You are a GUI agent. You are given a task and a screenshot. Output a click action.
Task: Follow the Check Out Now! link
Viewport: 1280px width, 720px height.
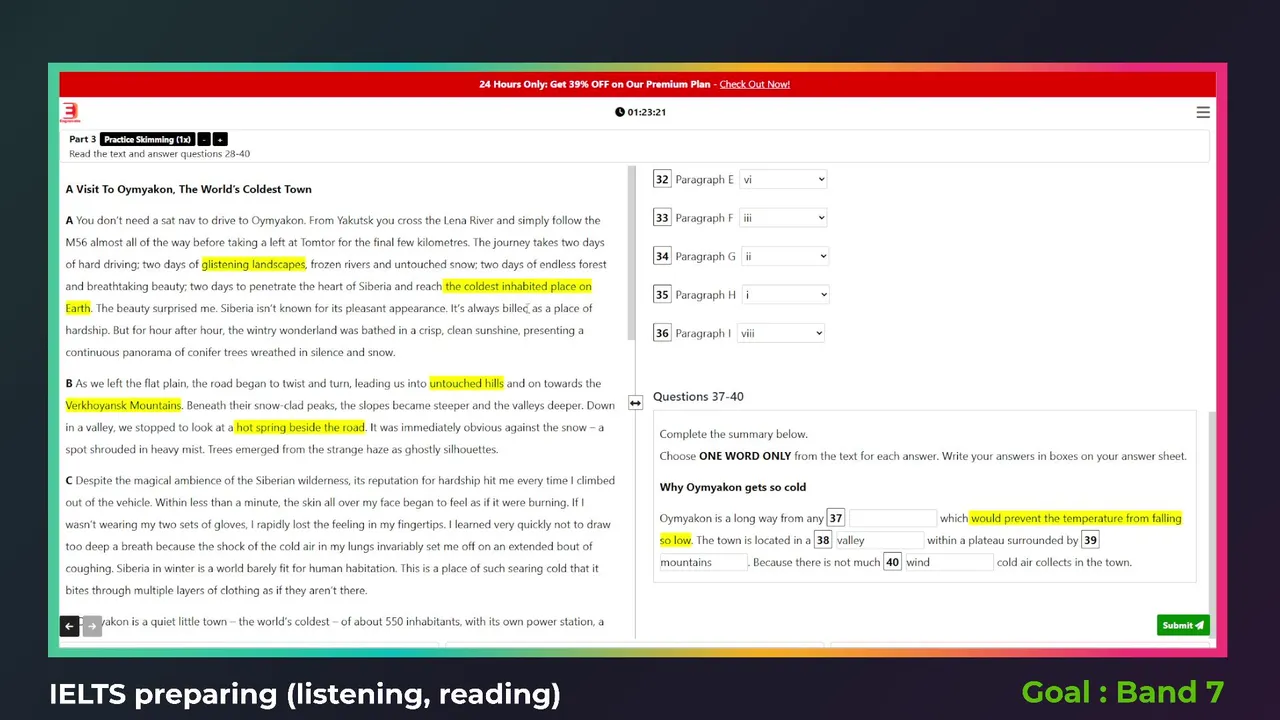(x=755, y=84)
